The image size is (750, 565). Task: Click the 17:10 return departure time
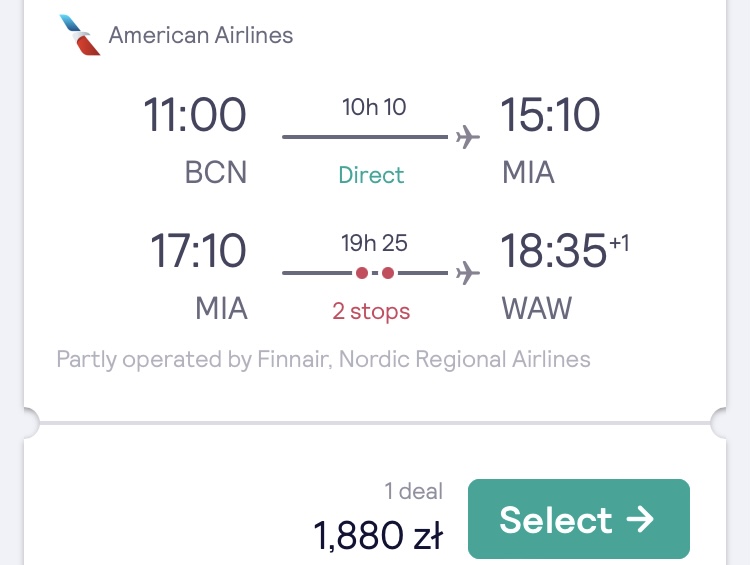click(199, 251)
